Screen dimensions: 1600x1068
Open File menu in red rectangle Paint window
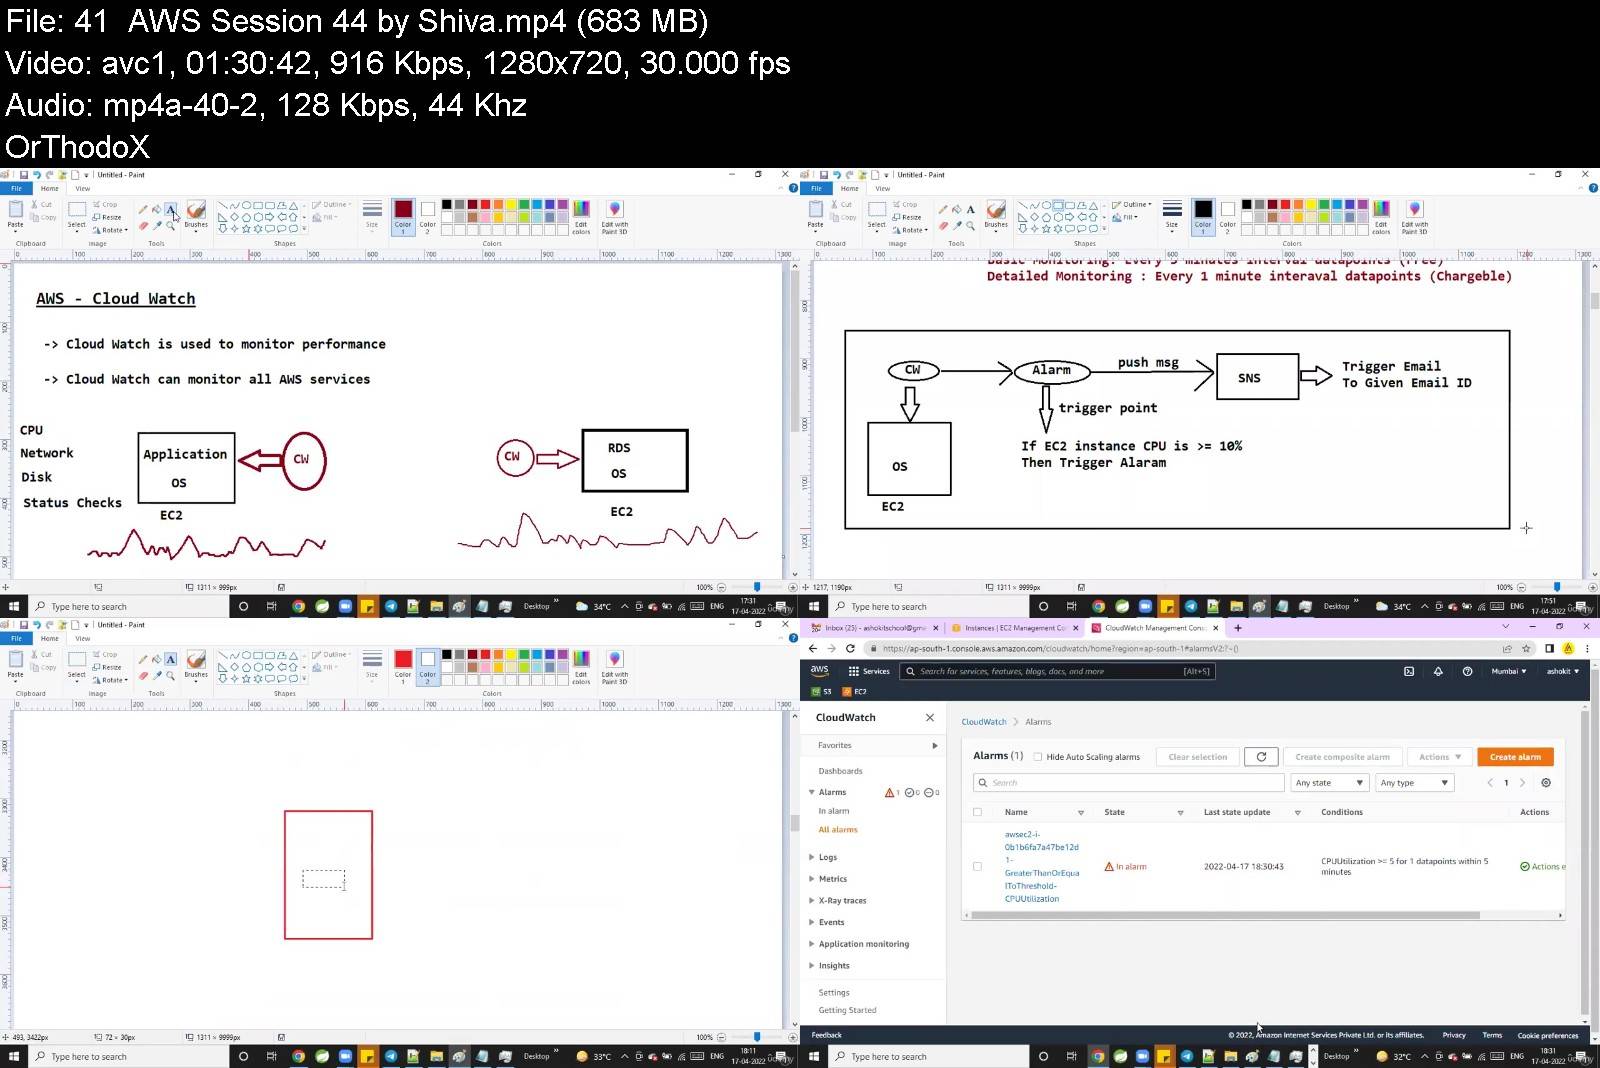[17, 638]
